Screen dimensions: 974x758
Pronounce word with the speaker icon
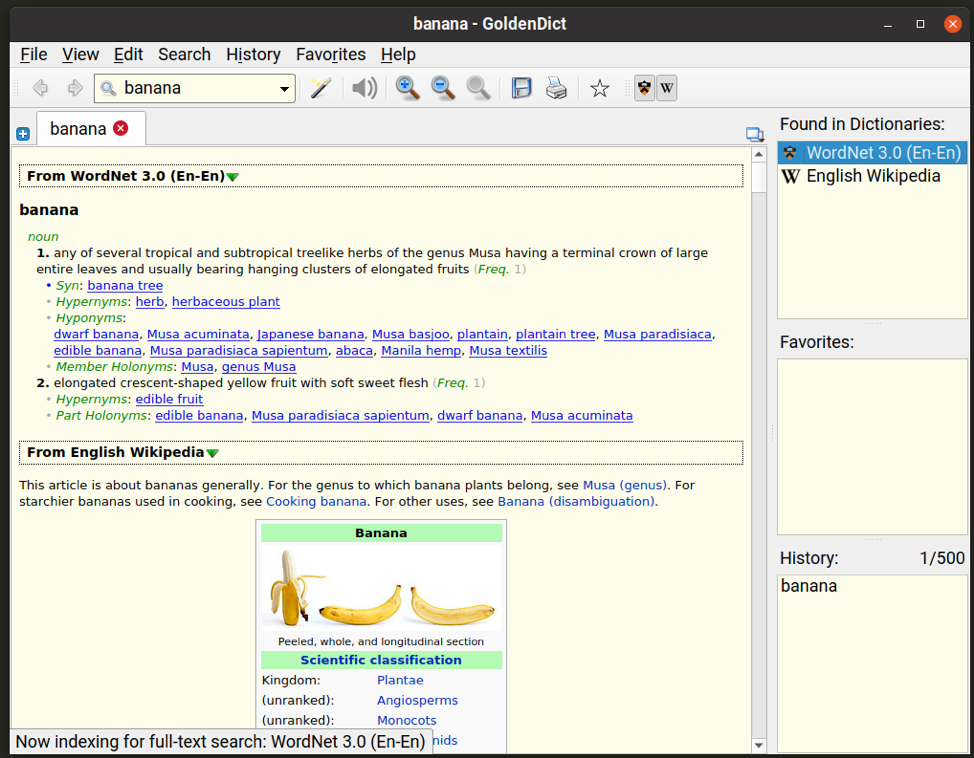point(365,88)
